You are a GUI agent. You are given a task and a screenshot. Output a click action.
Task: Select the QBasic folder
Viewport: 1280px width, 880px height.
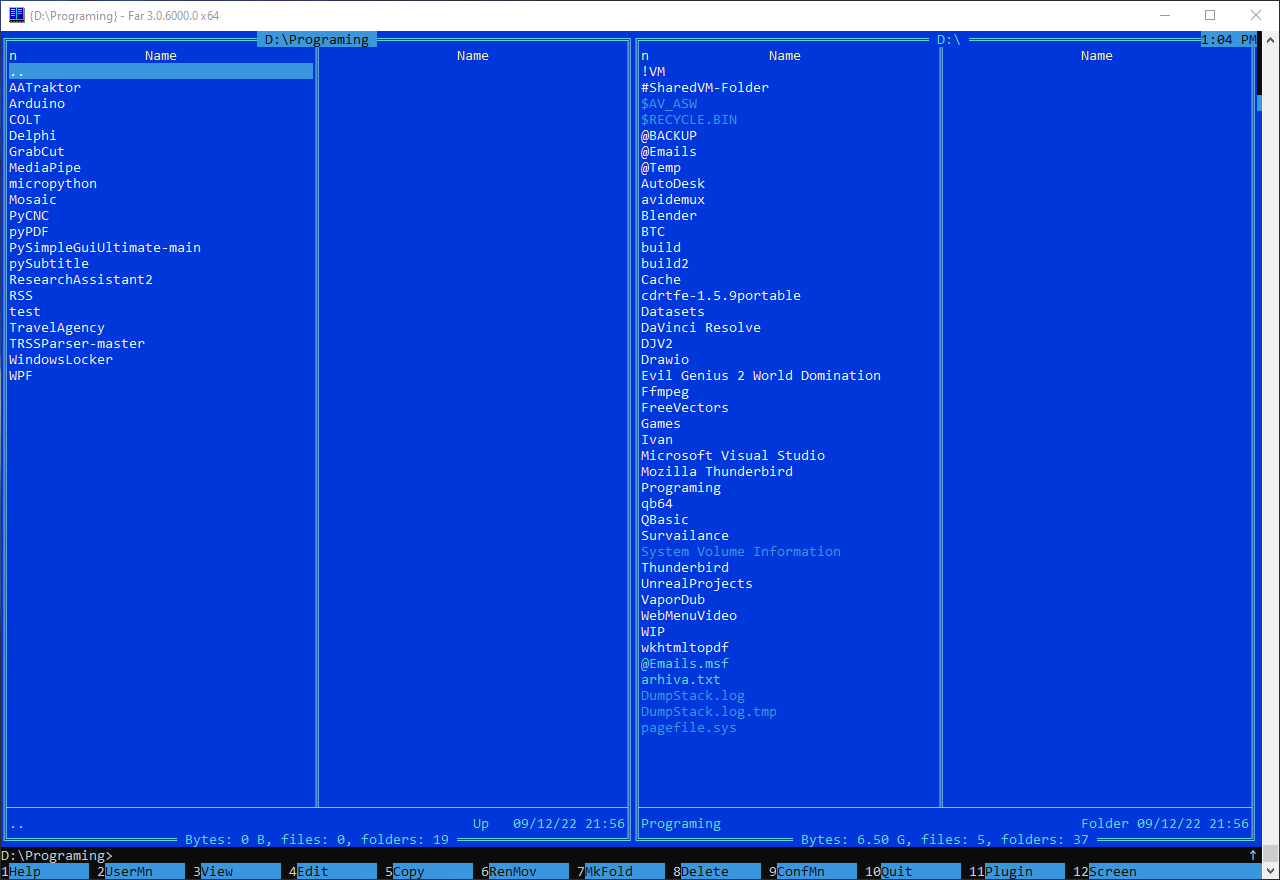pyautogui.click(x=665, y=519)
